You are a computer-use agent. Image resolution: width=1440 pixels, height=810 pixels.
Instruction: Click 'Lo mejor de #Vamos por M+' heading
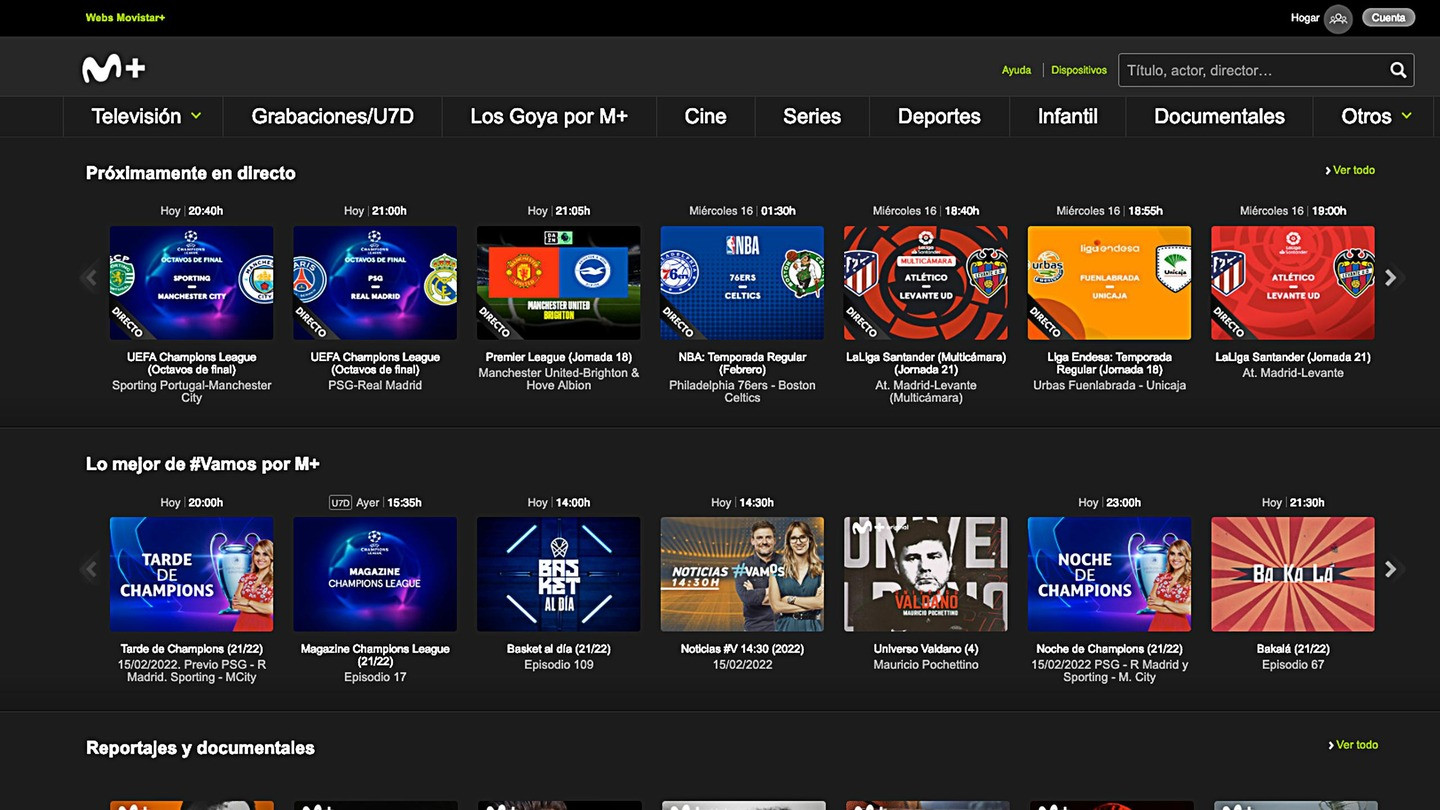[203, 464]
